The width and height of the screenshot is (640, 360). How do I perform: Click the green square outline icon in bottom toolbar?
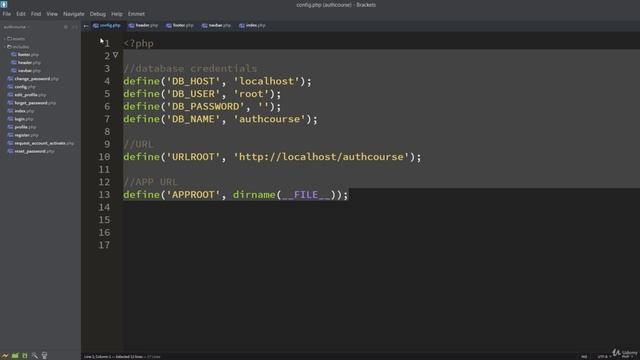[x=25, y=356]
